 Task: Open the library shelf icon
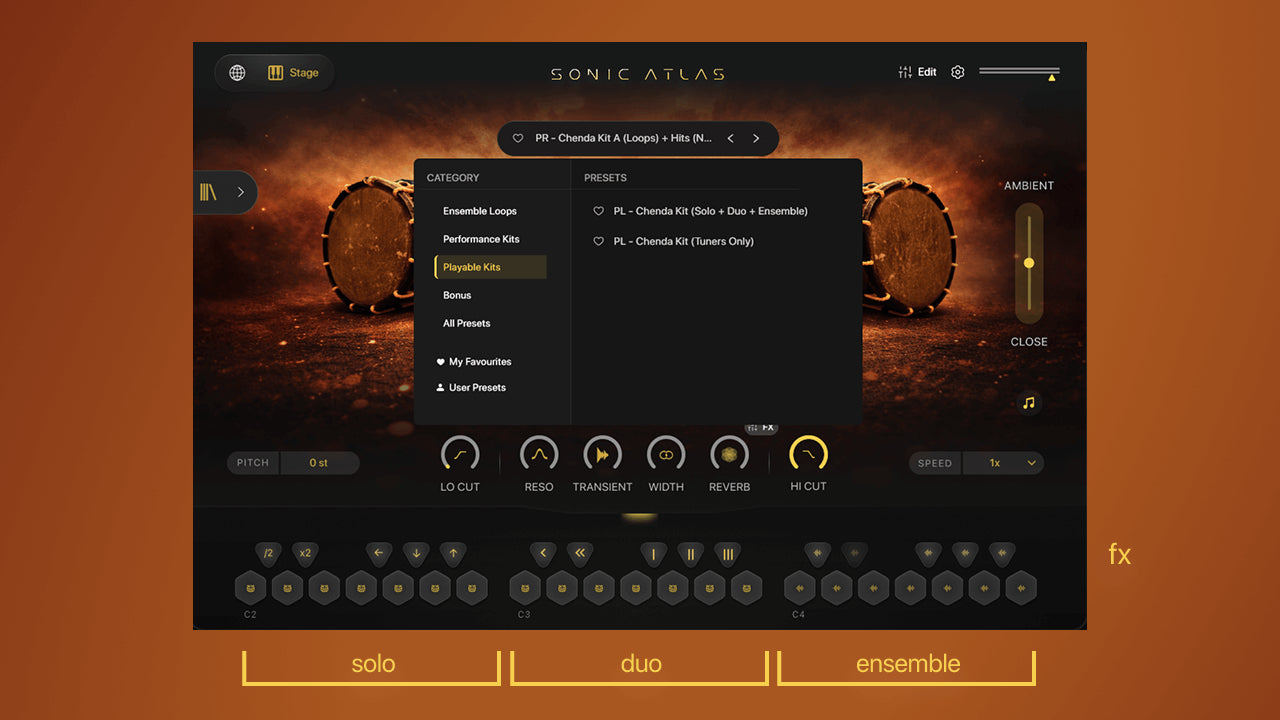(208, 192)
